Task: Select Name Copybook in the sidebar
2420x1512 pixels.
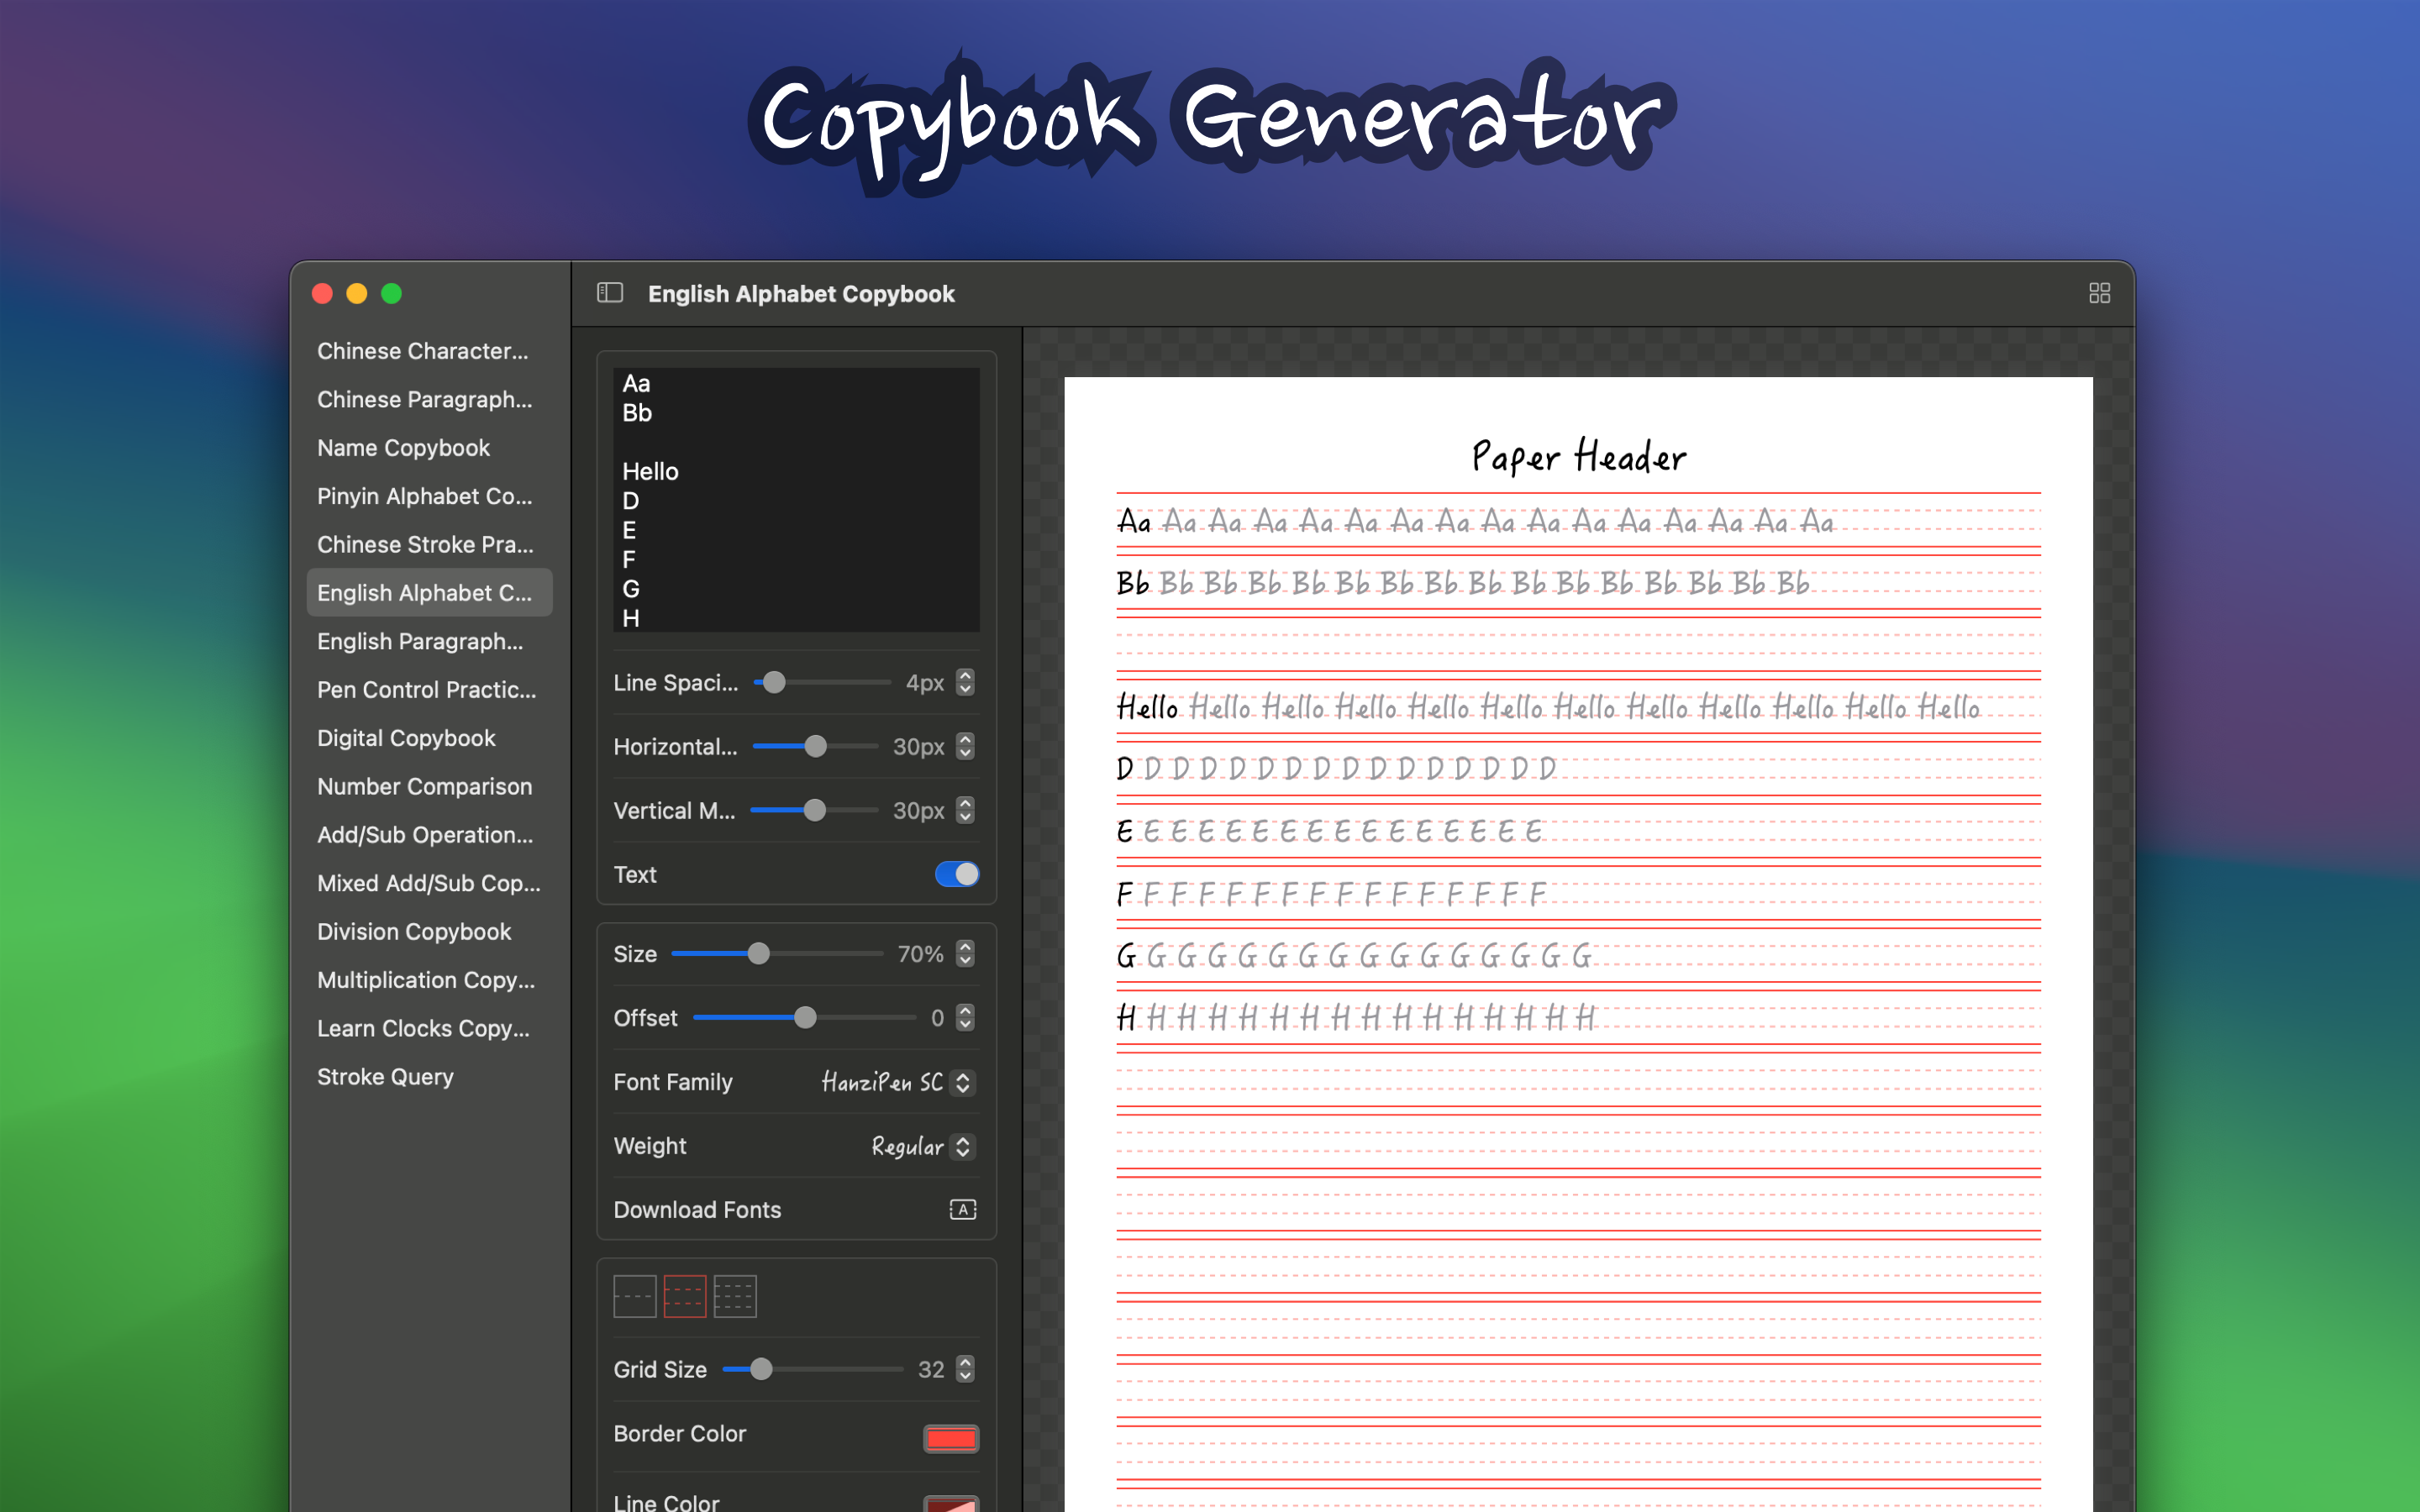Action: (x=403, y=447)
